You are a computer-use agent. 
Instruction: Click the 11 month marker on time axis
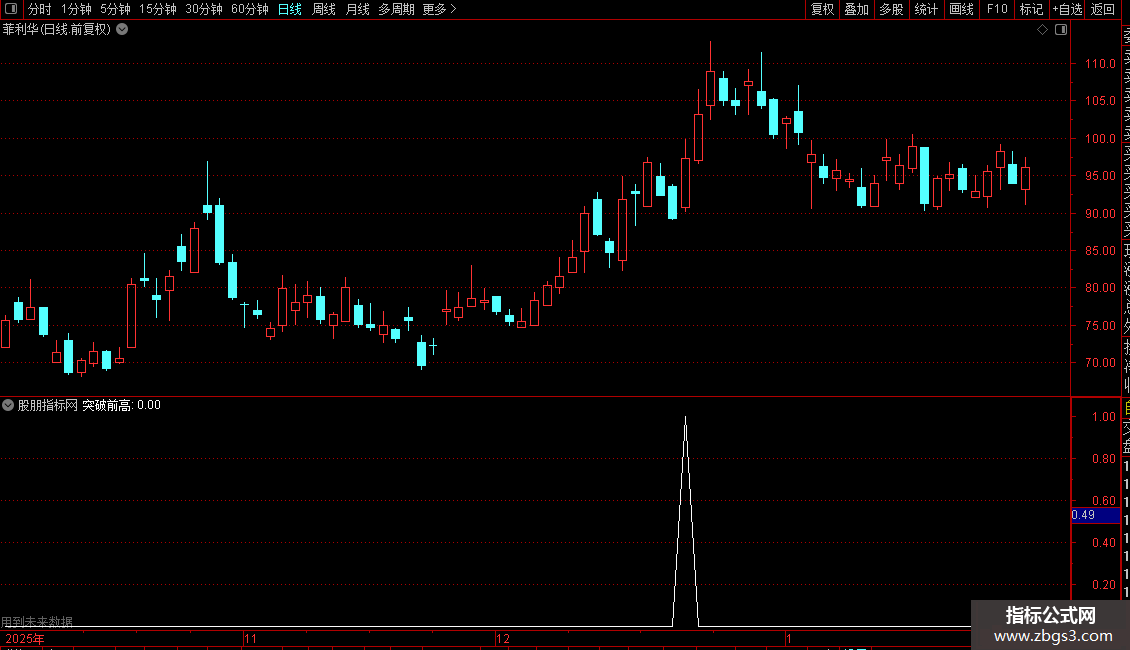point(250,638)
